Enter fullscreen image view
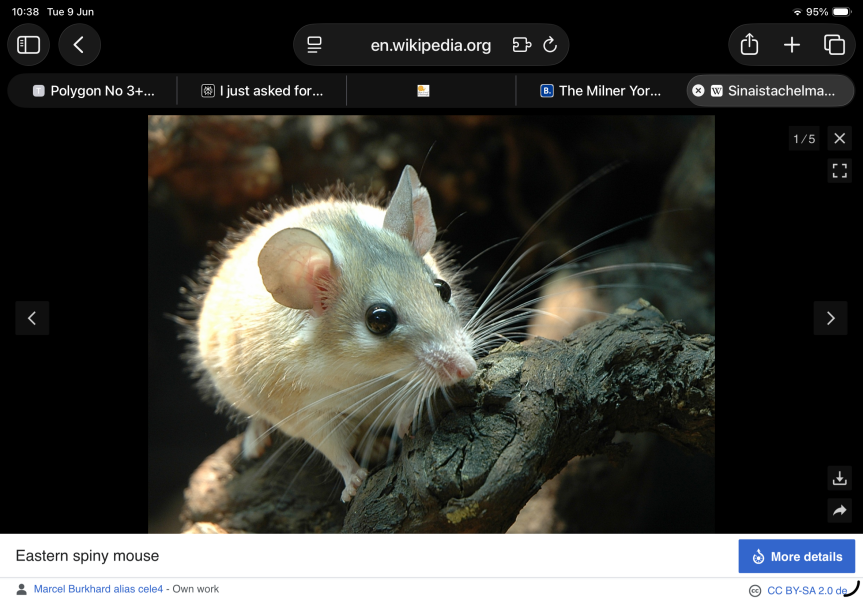The width and height of the screenshot is (863, 600). [x=839, y=171]
